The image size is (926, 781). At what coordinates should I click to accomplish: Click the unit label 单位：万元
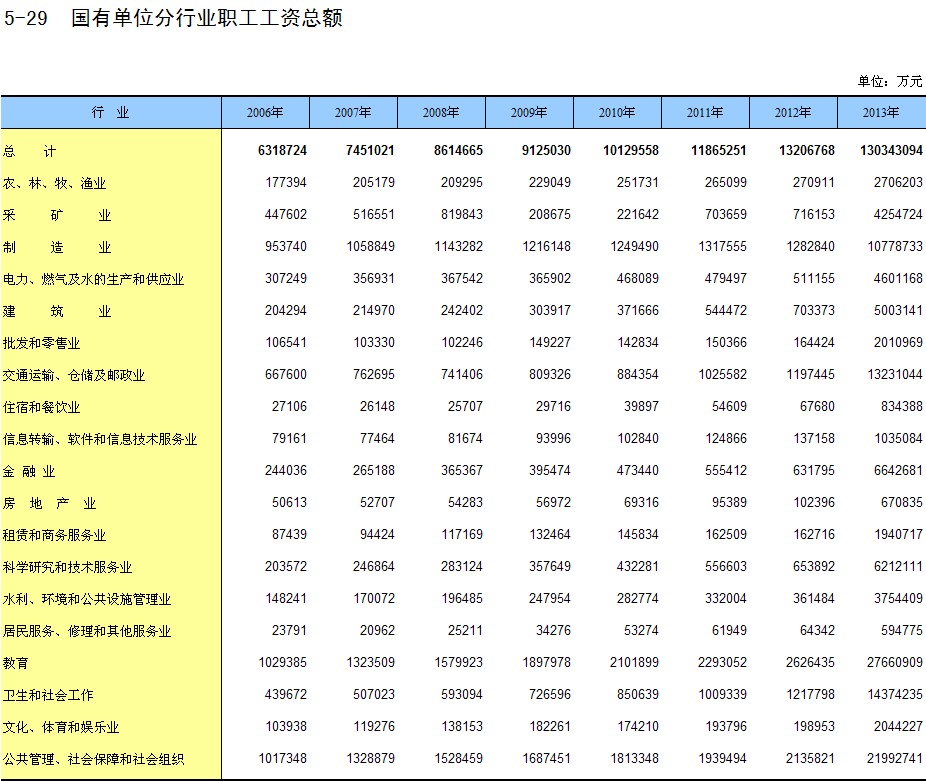pos(890,81)
